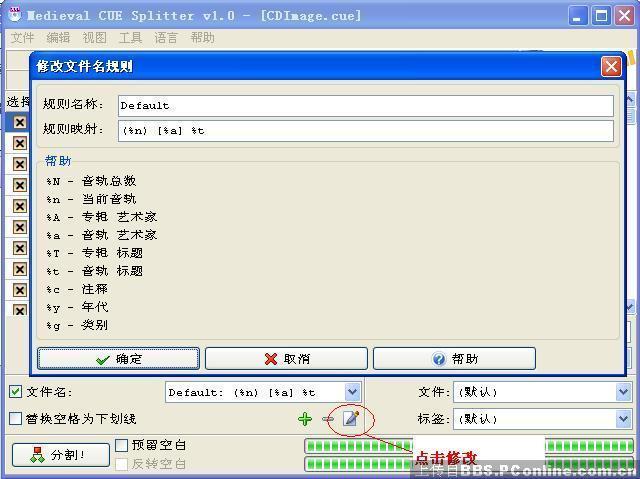Click the pencil edit-rule icon
This screenshot has width=640, height=479.
(x=351, y=418)
